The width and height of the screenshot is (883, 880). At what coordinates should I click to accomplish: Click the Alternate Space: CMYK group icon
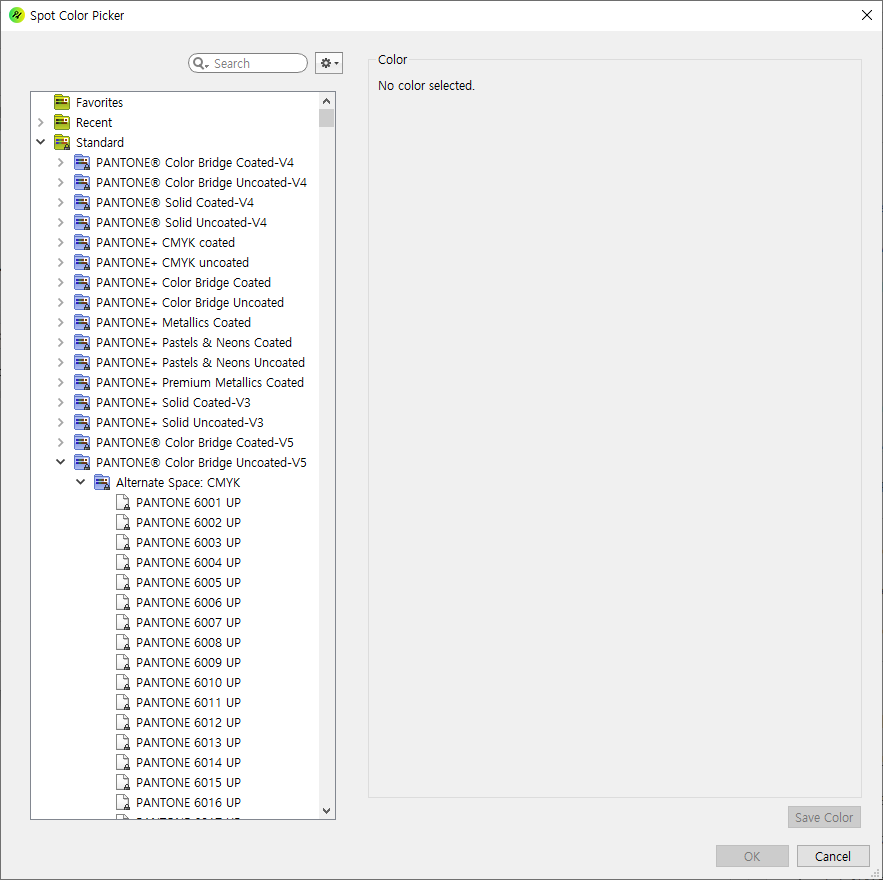click(x=102, y=483)
